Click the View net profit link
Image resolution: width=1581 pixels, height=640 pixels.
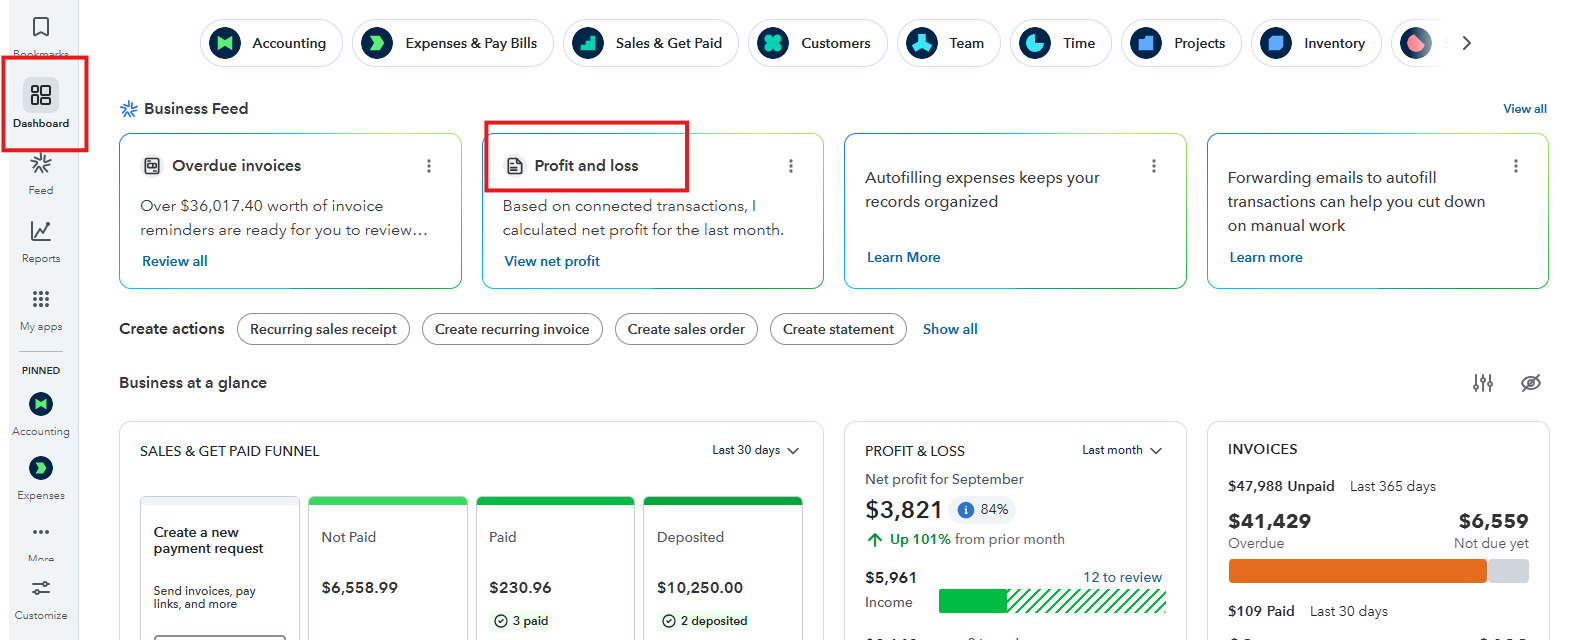pyautogui.click(x=552, y=261)
